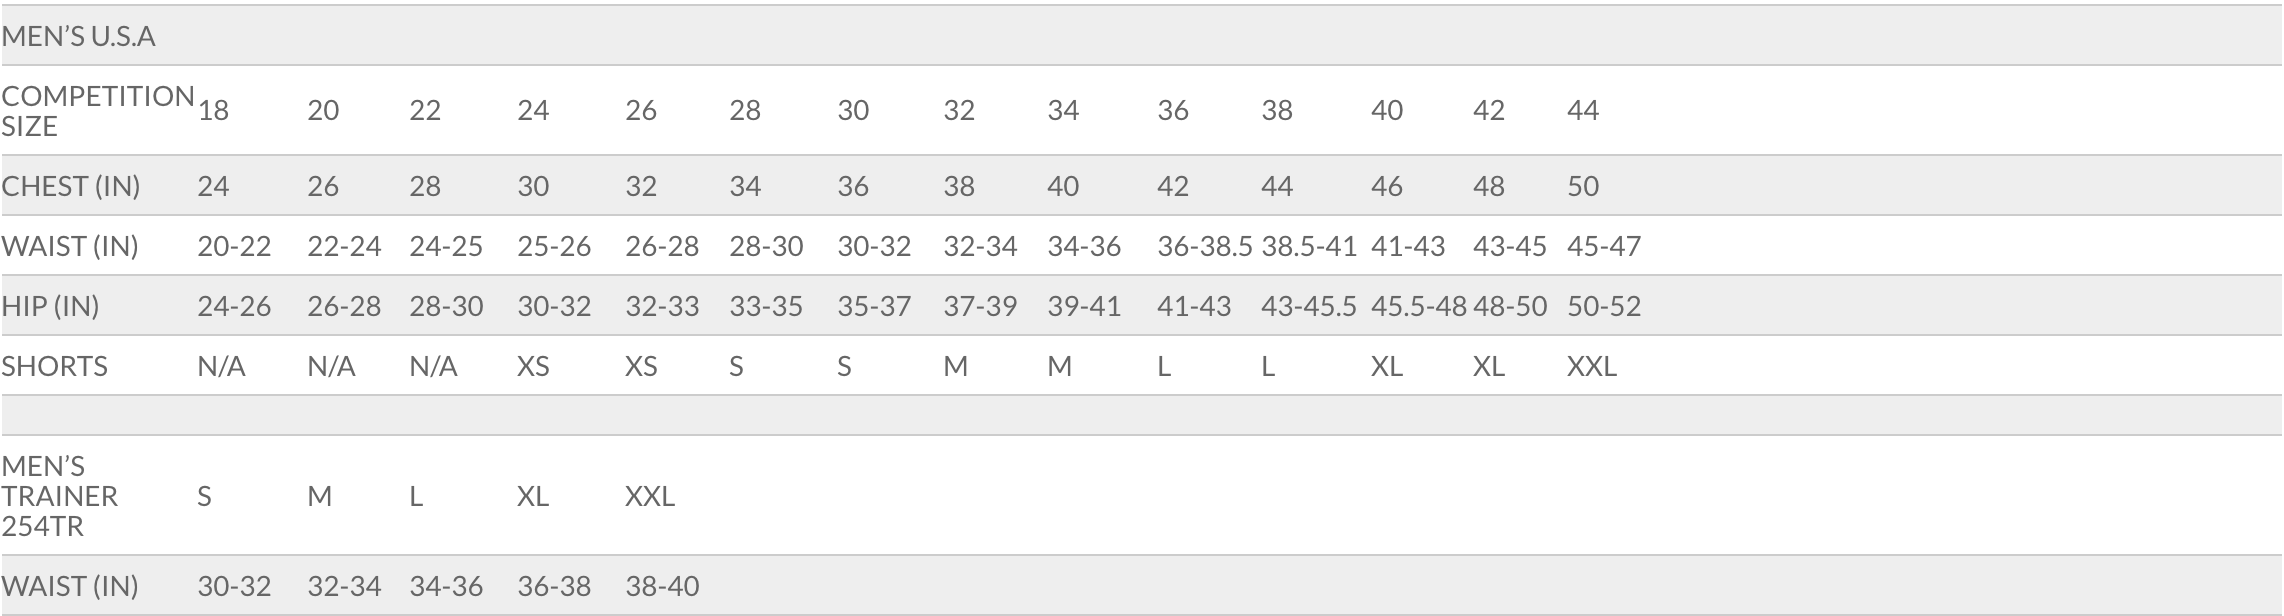Select competition size 44 cell
2284x616 pixels.
click(x=1583, y=110)
